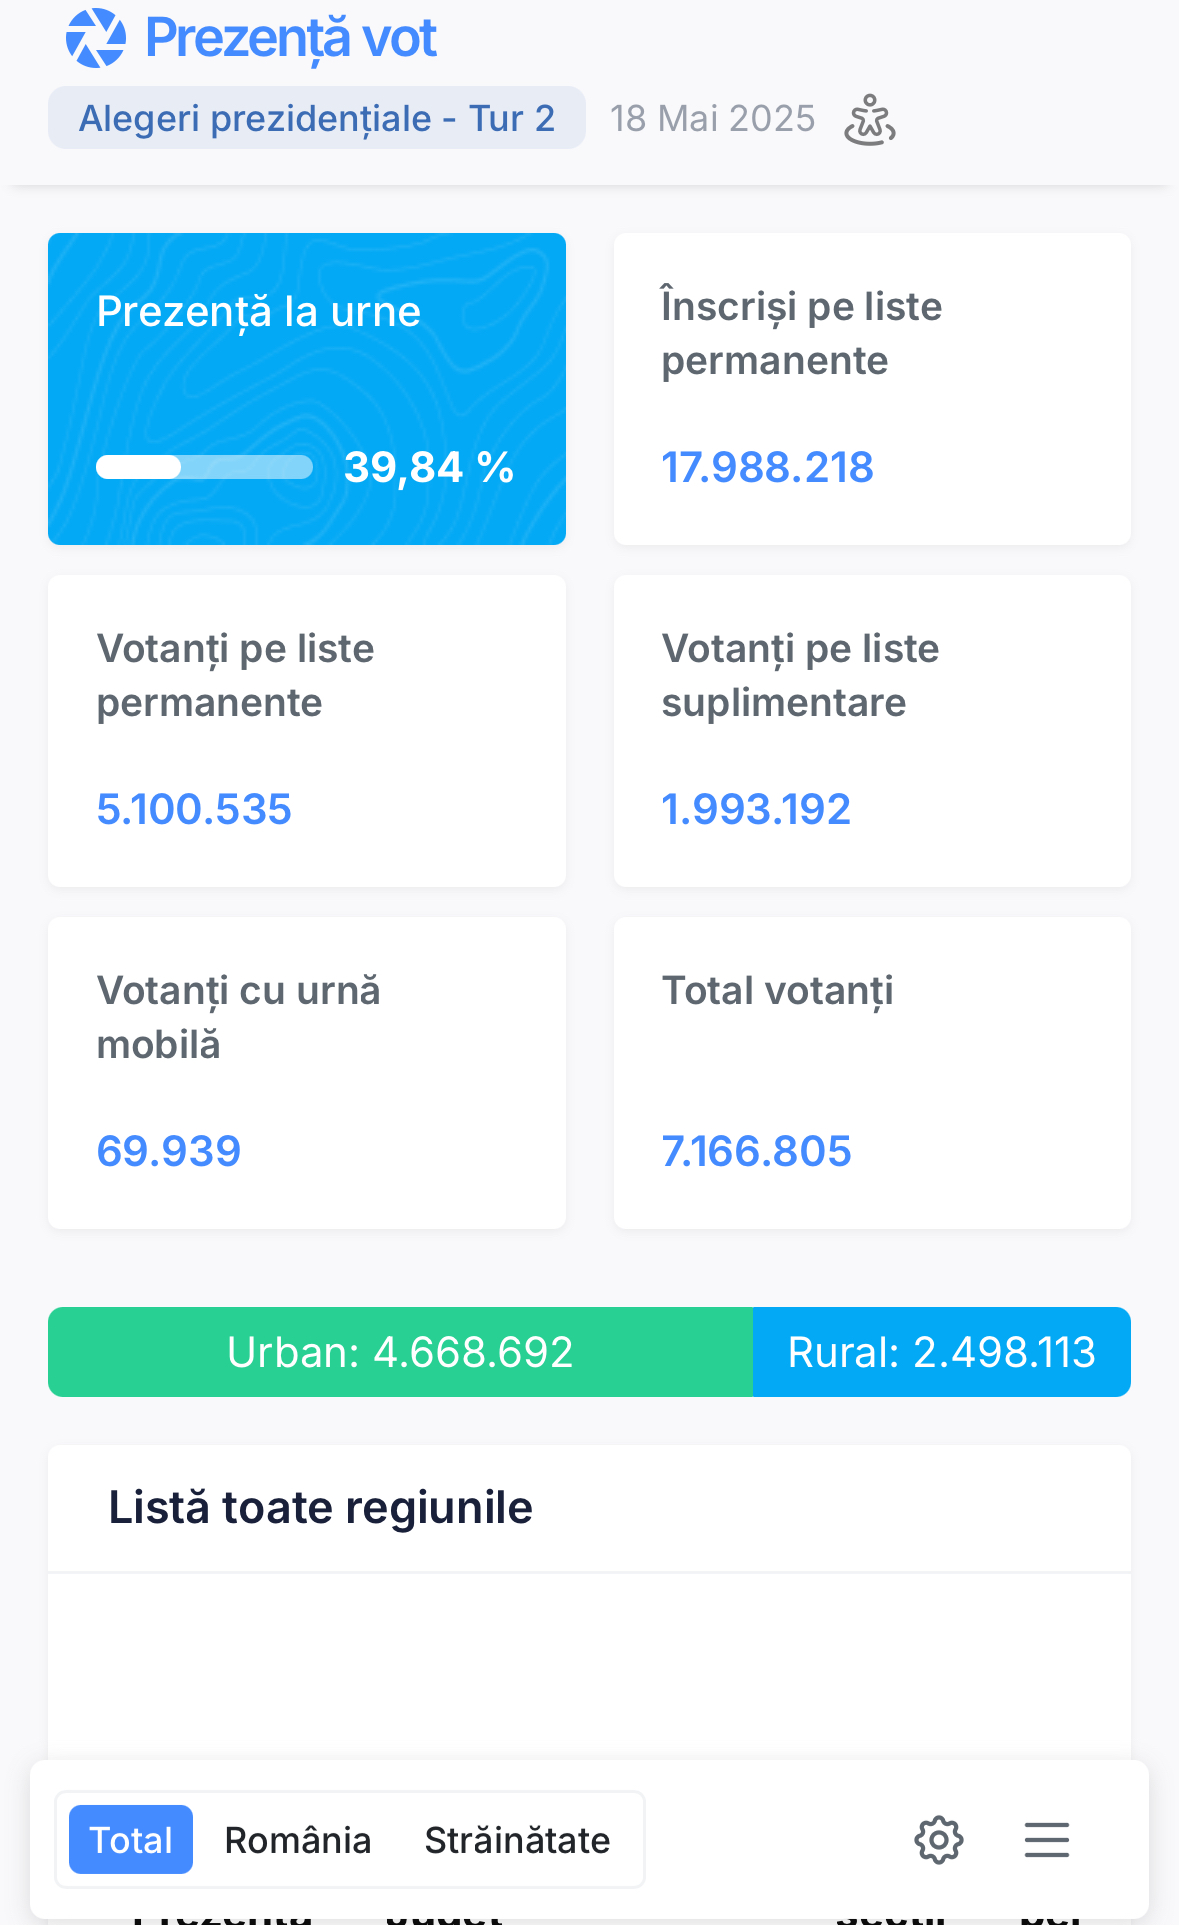The height and width of the screenshot is (1925, 1179).
Task: Switch to the Total tab
Action: [131, 1839]
